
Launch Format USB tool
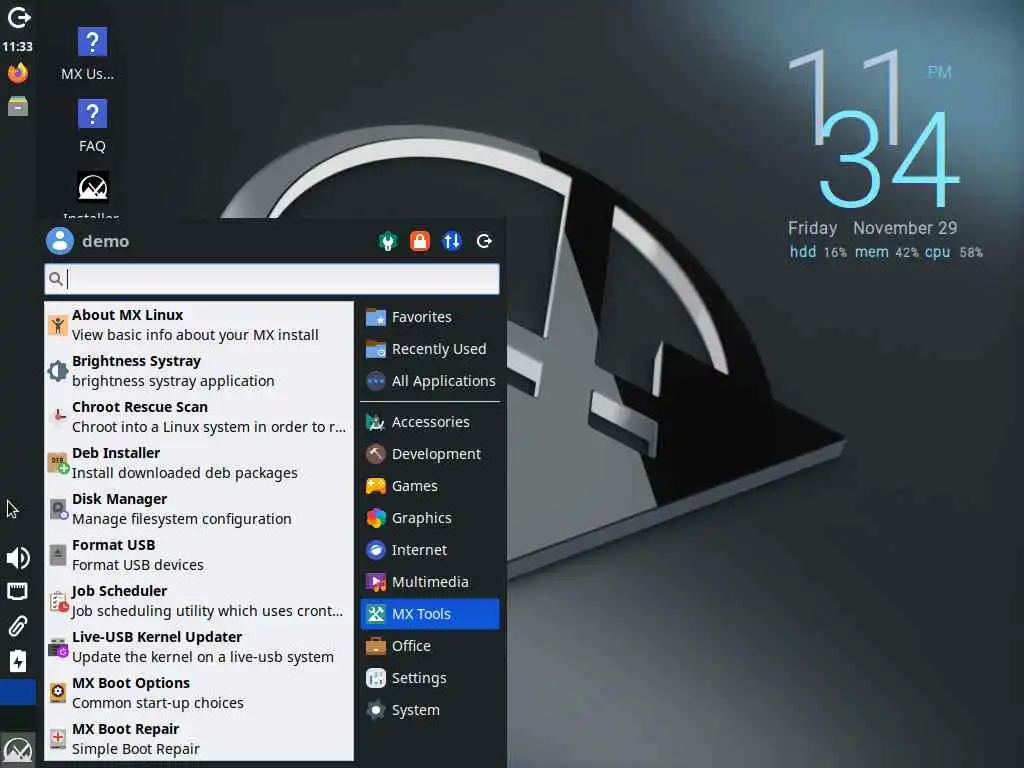(199, 555)
